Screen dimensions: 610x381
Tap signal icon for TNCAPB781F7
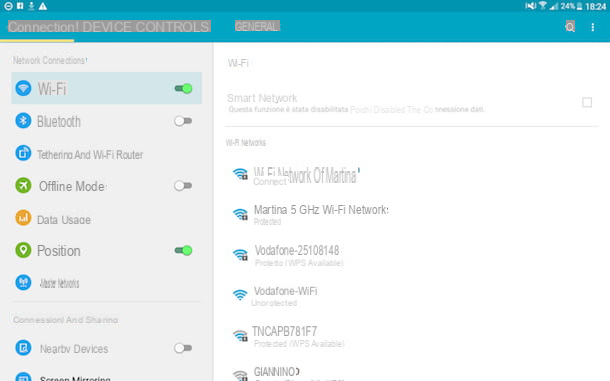(240, 335)
